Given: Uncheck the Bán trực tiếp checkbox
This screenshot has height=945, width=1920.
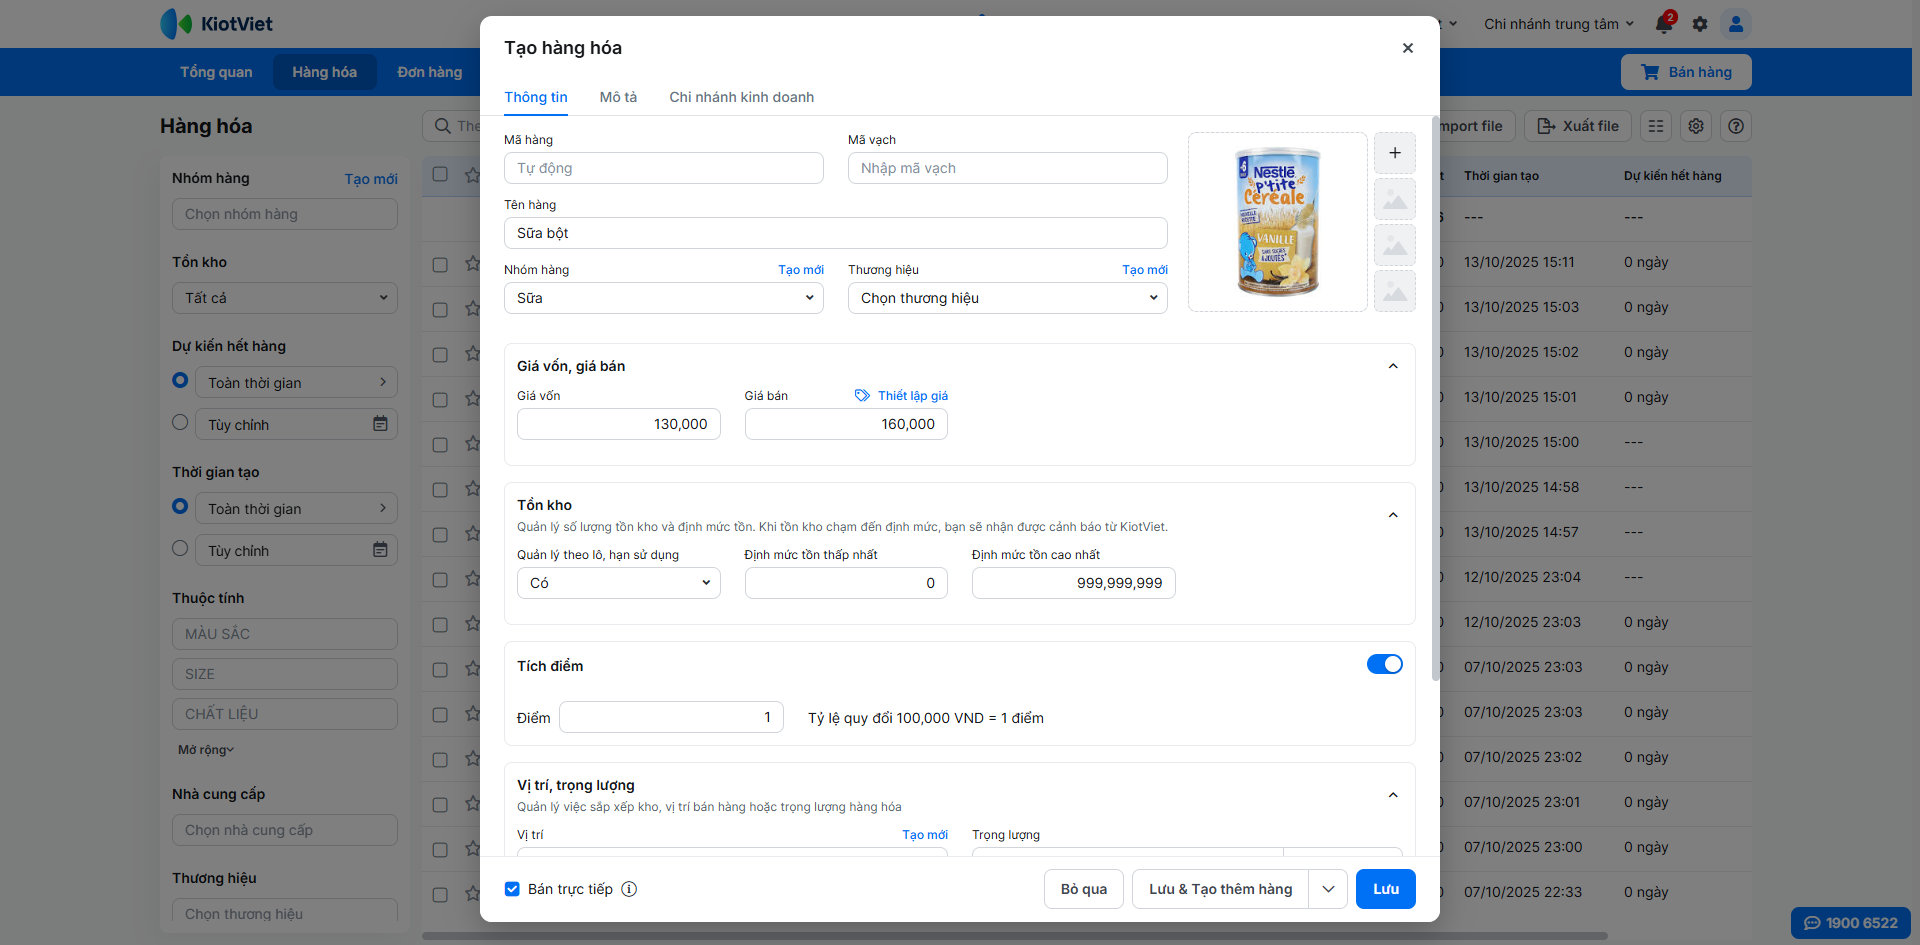Looking at the screenshot, I should click(512, 889).
